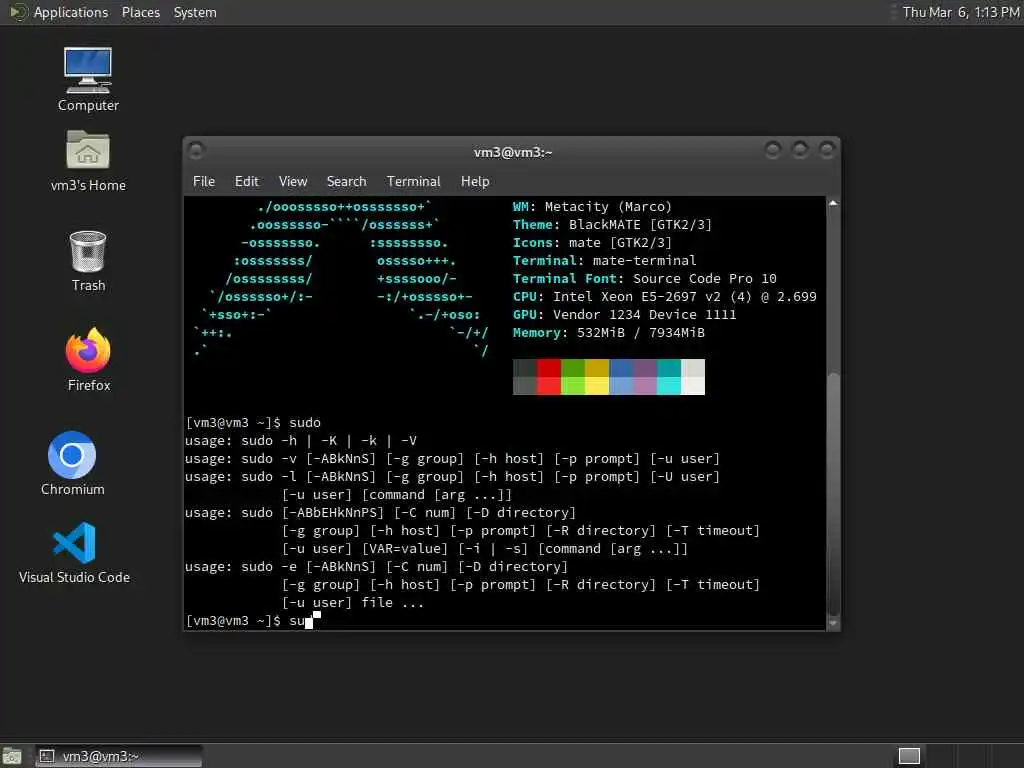Click the red color block in neofetch palette
Image resolution: width=1024 pixels, height=768 pixels.
[x=549, y=377]
